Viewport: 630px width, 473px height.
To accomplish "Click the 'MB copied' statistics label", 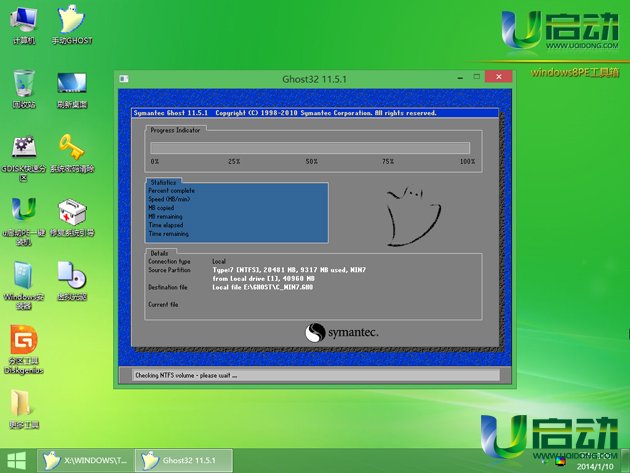I will 161,208.
